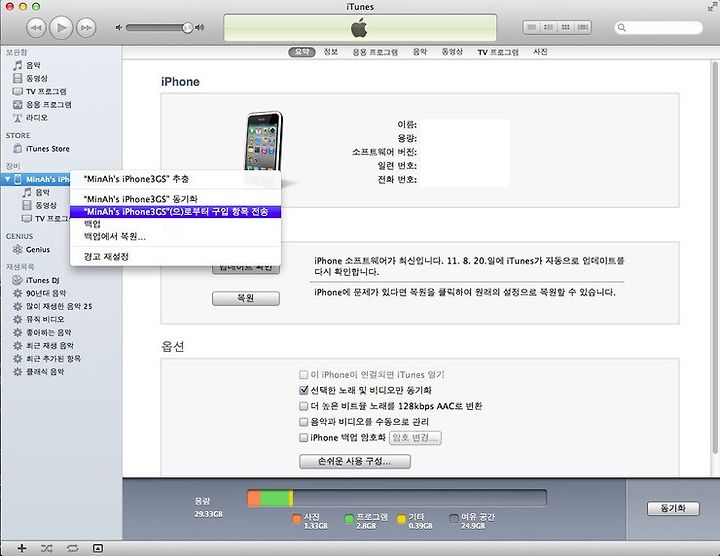Click the vertical scrollbar of summary pane
This screenshot has height=556, width=720.
click(x=714, y=257)
